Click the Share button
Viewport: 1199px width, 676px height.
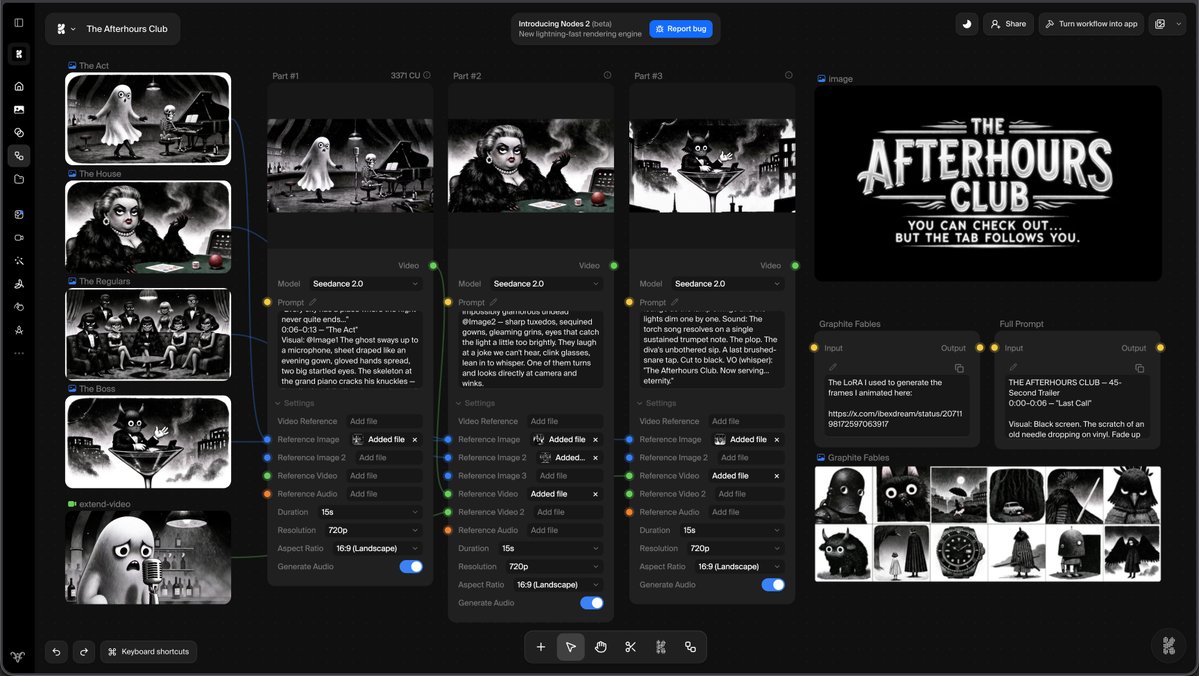pyautogui.click(x=1009, y=24)
